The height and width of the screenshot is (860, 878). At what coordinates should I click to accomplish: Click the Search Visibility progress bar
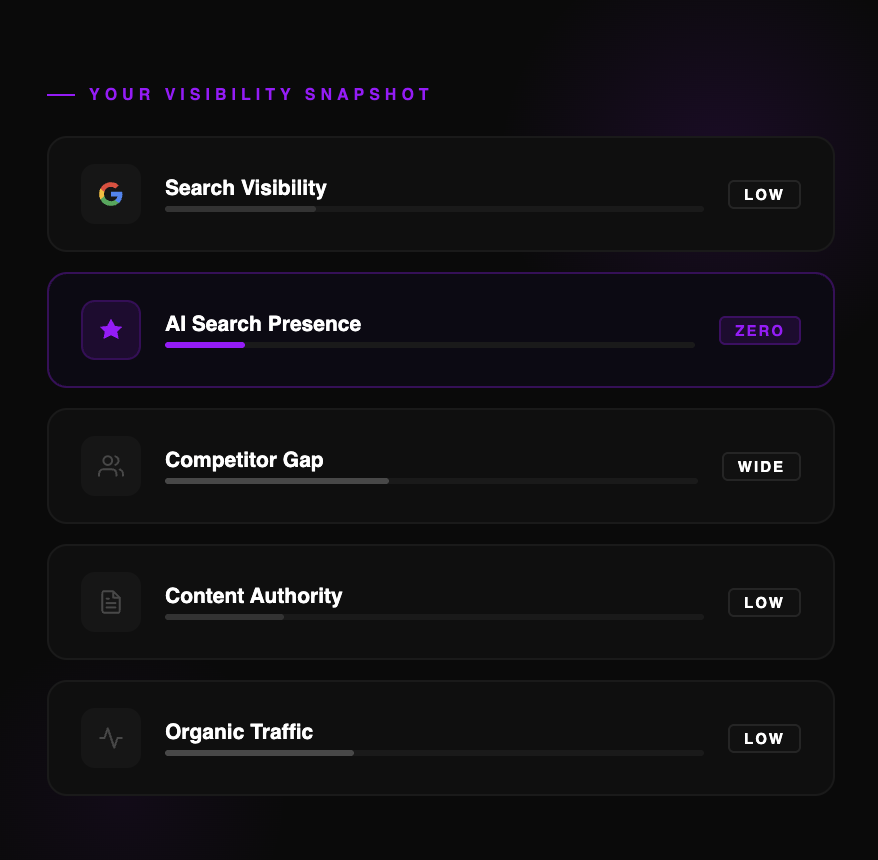pos(434,209)
